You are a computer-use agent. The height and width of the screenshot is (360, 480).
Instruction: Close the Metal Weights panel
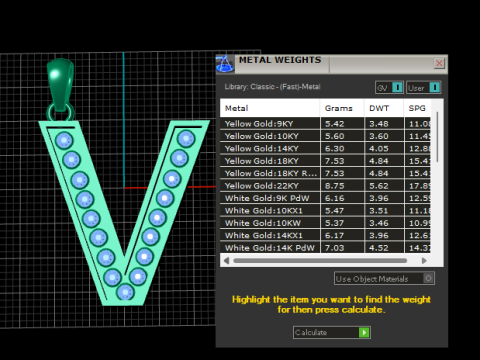click(439, 63)
